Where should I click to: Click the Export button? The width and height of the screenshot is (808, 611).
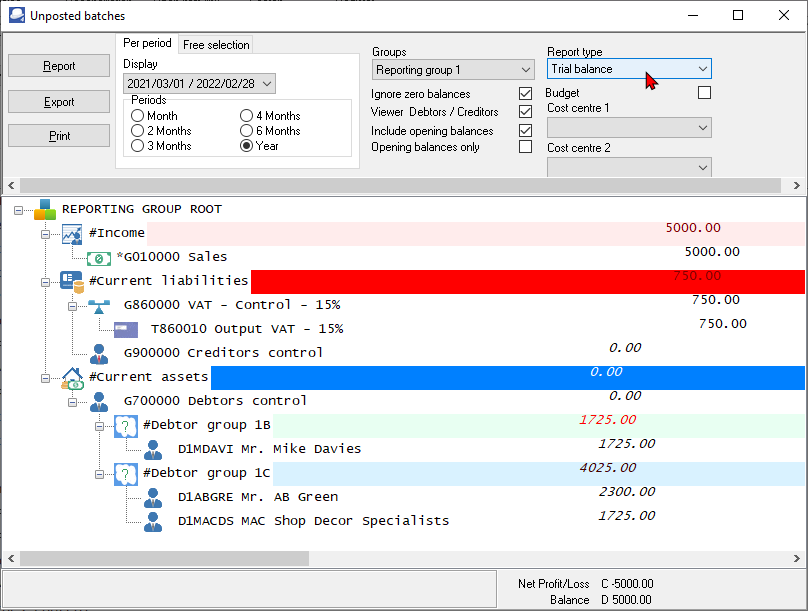59,101
